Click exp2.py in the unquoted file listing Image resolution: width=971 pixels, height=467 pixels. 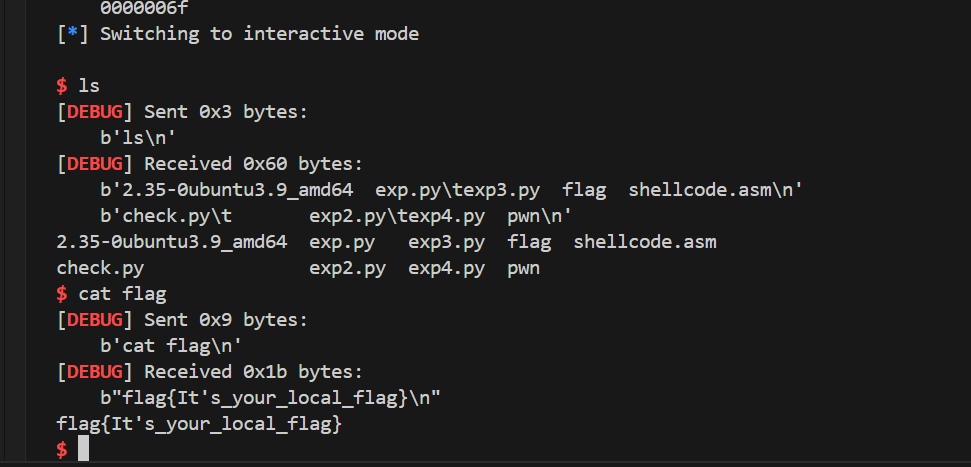point(347,269)
